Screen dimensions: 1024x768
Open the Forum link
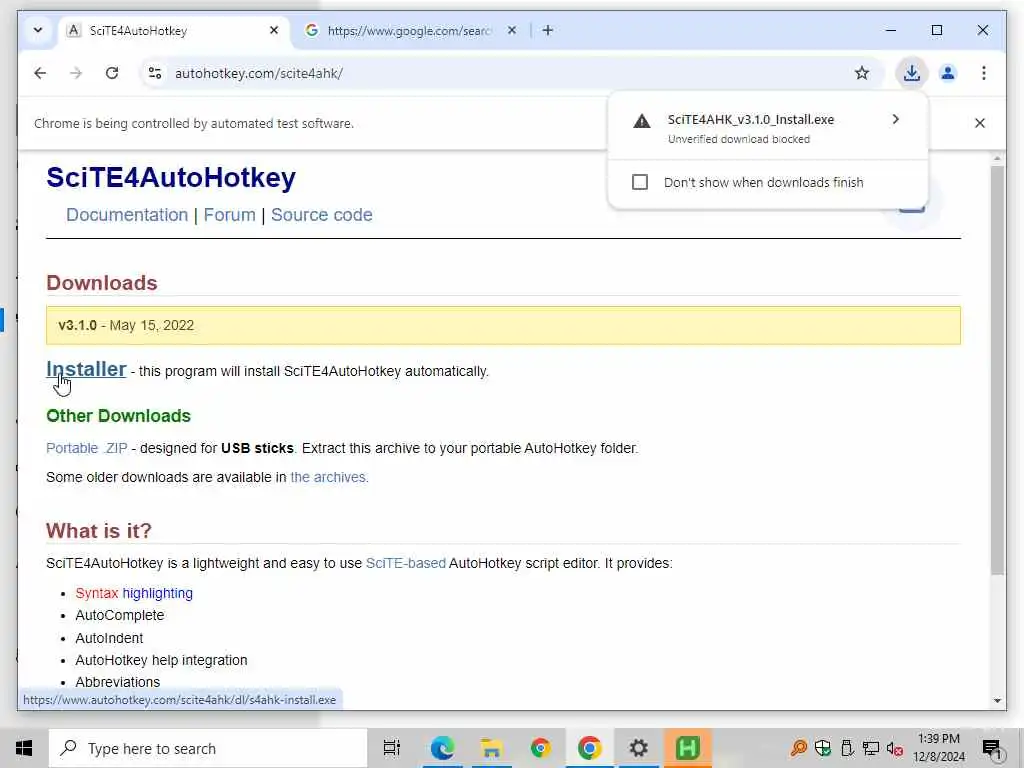(x=229, y=215)
